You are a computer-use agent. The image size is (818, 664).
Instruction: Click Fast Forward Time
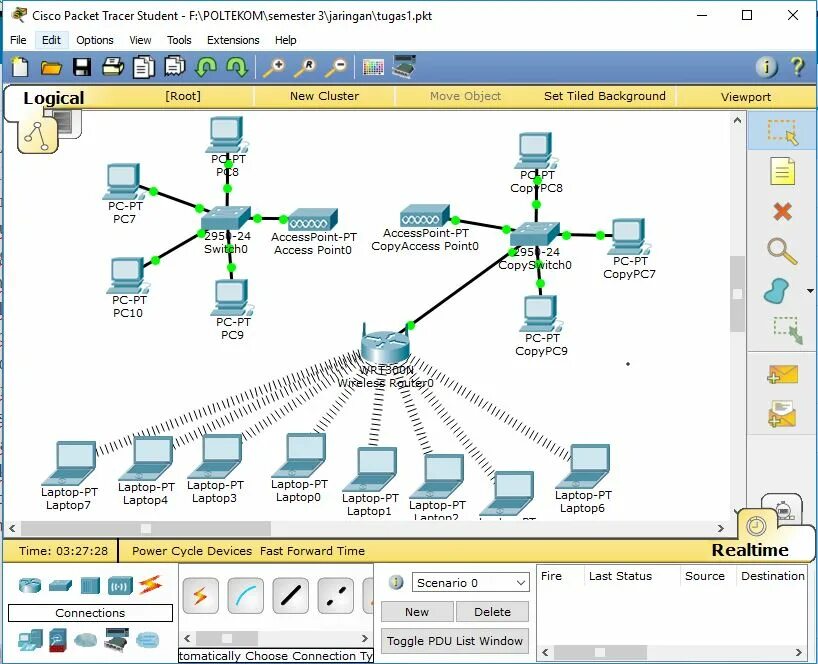(312, 551)
